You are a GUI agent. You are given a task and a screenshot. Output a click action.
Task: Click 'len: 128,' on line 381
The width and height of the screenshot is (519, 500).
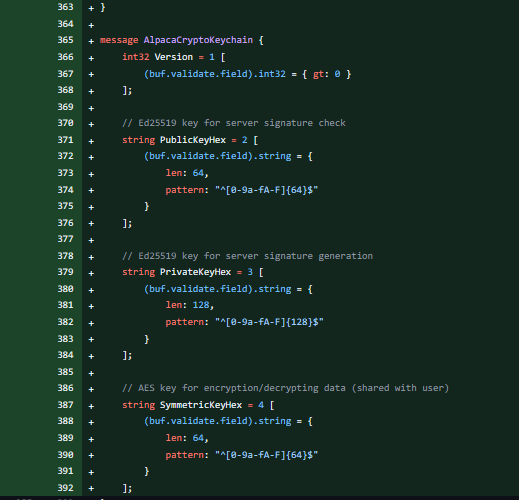click(190, 305)
